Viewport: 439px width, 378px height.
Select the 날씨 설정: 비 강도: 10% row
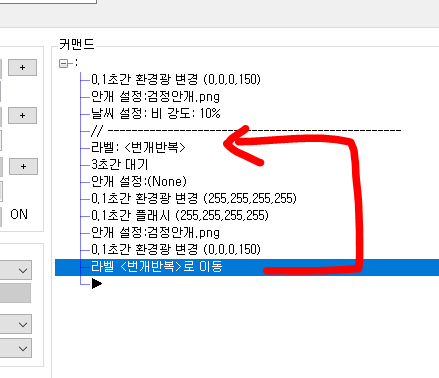click(x=156, y=113)
